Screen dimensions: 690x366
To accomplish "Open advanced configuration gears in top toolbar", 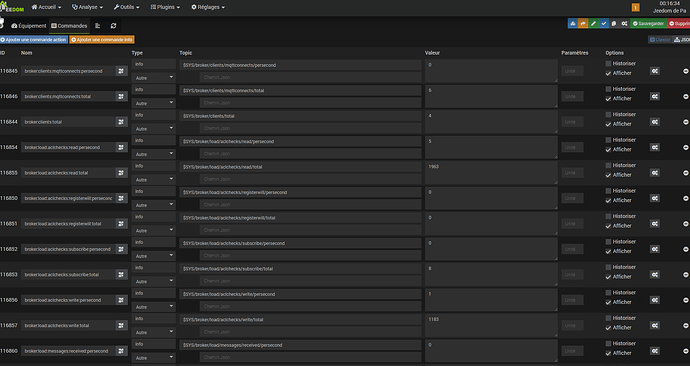I will (624, 24).
